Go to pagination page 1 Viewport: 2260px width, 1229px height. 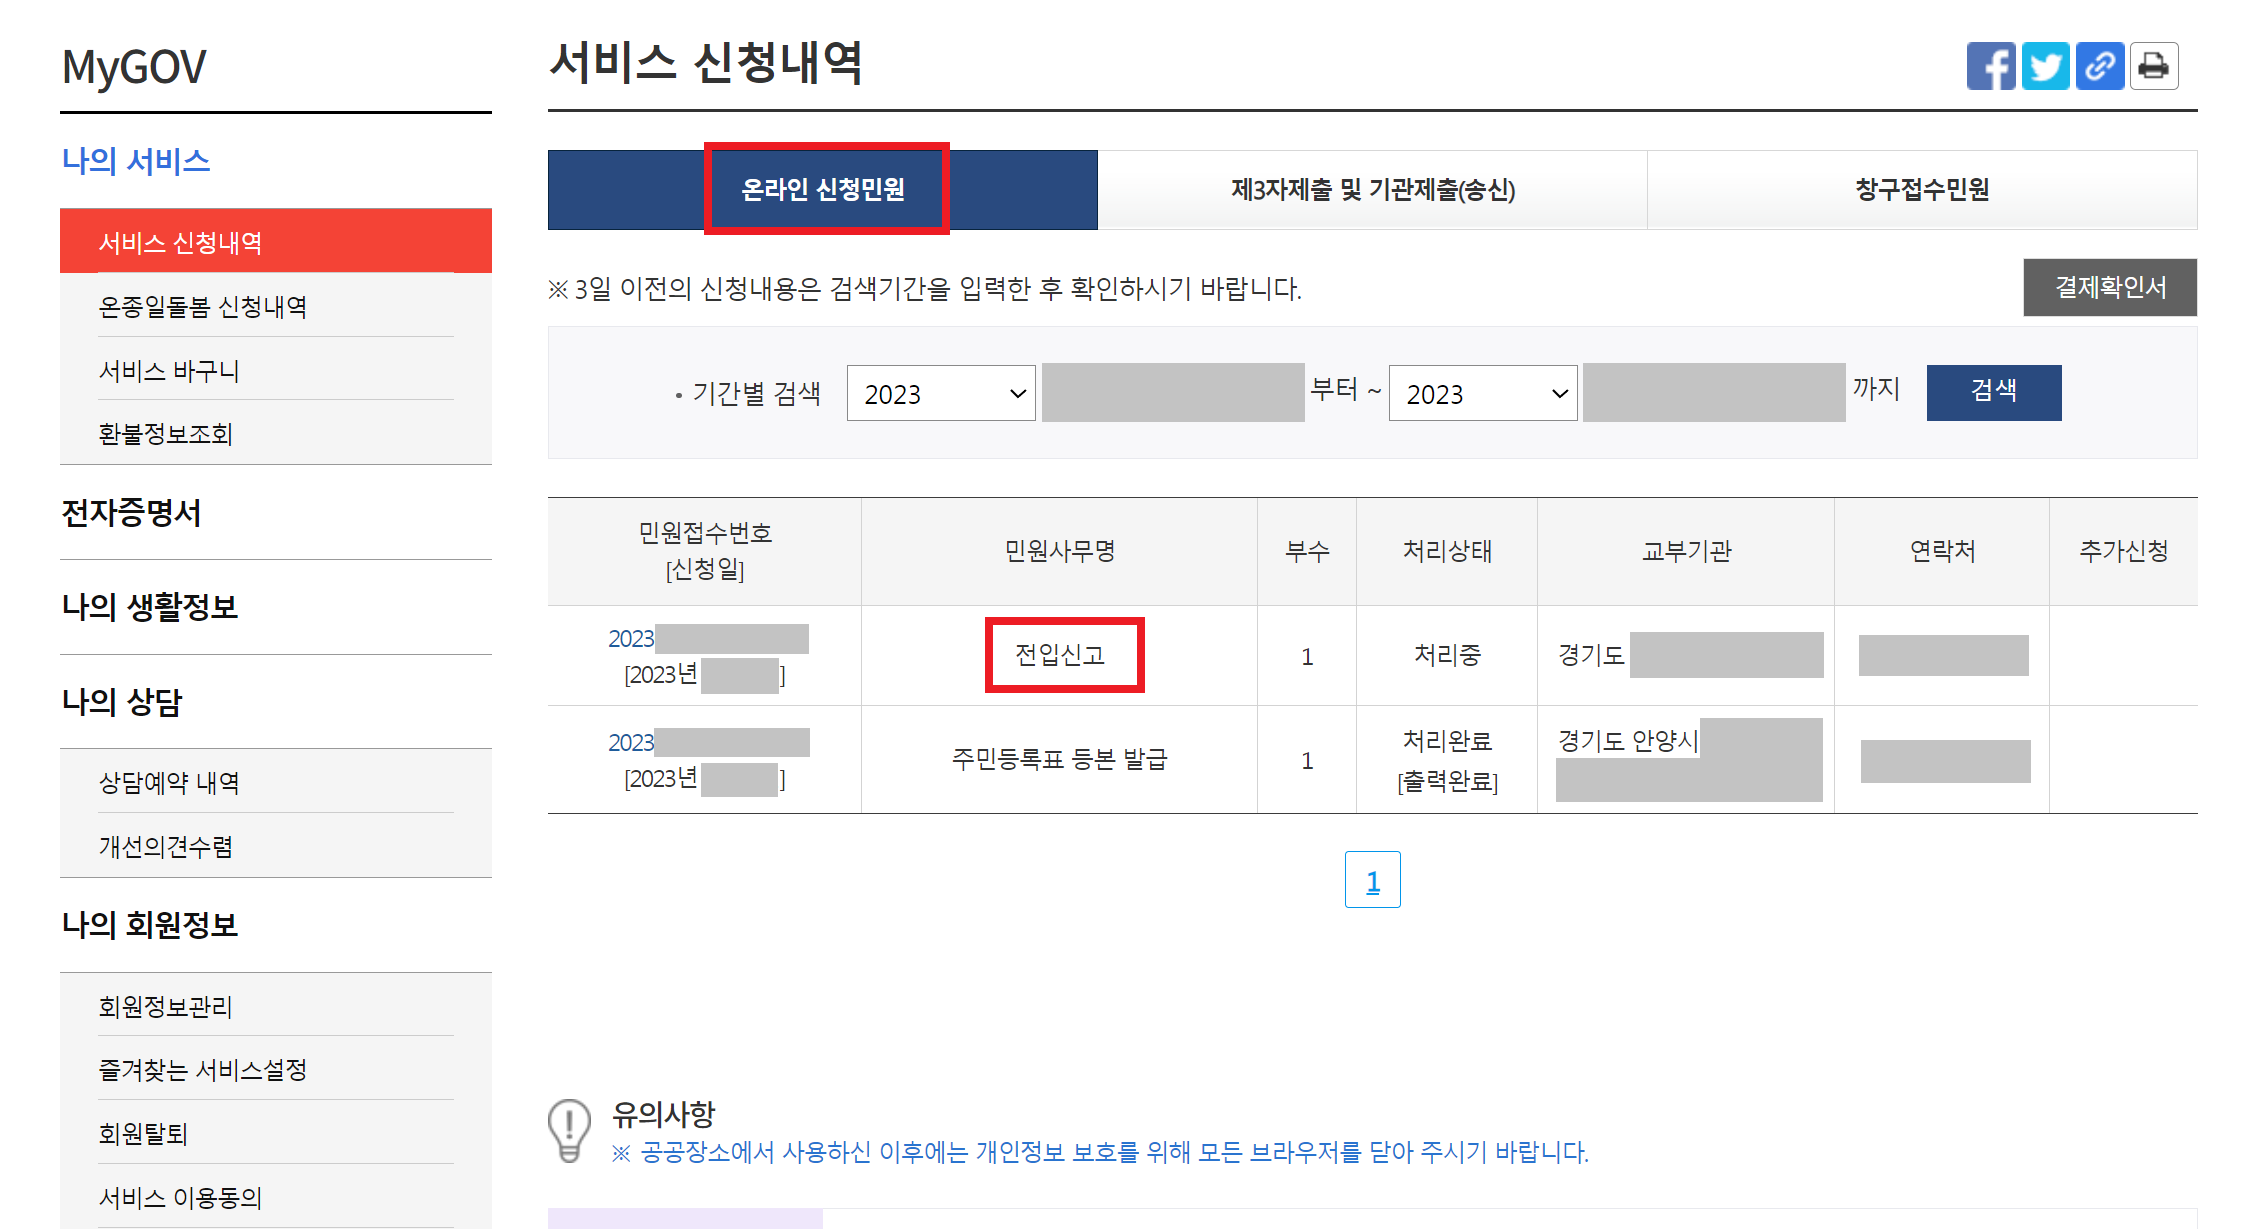[x=1372, y=881]
